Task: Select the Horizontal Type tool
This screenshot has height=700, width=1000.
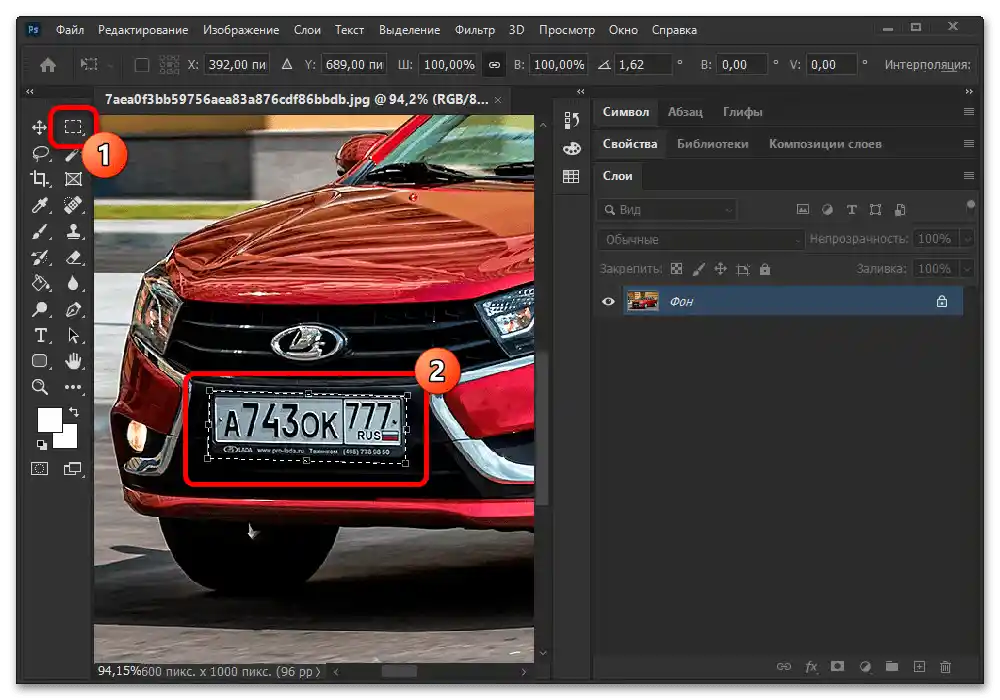Action: pos(40,335)
